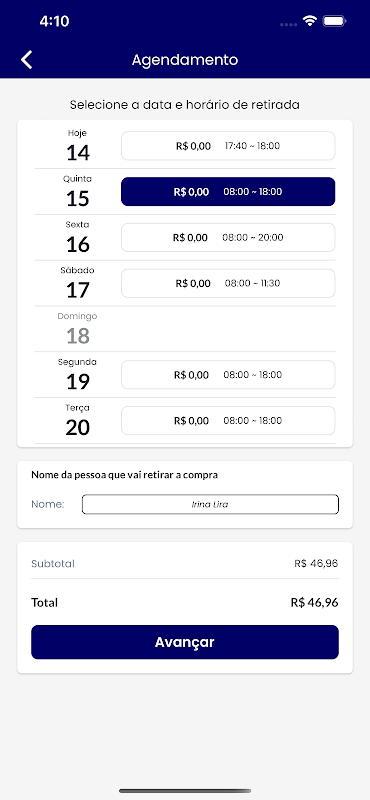Choose Terça 20 pickup time slot

(228, 420)
